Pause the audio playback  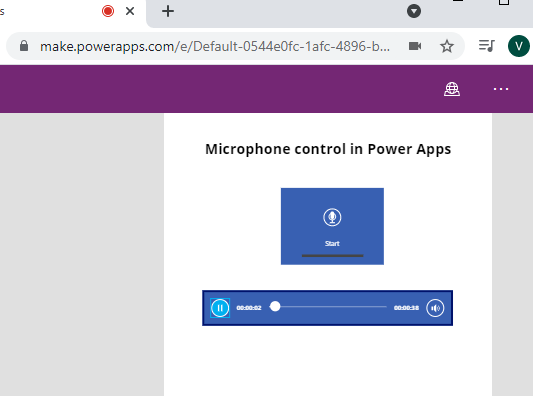pyautogui.click(x=220, y=308)
